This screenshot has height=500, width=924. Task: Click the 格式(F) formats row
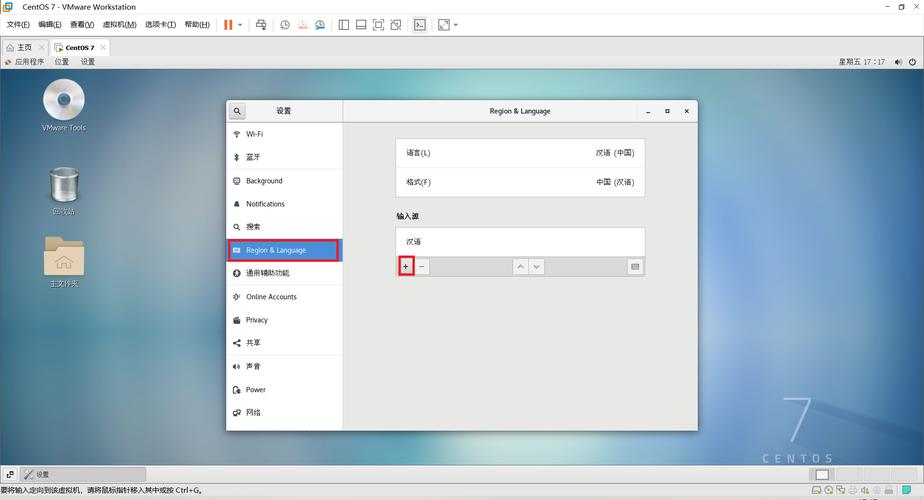point(520,182)
